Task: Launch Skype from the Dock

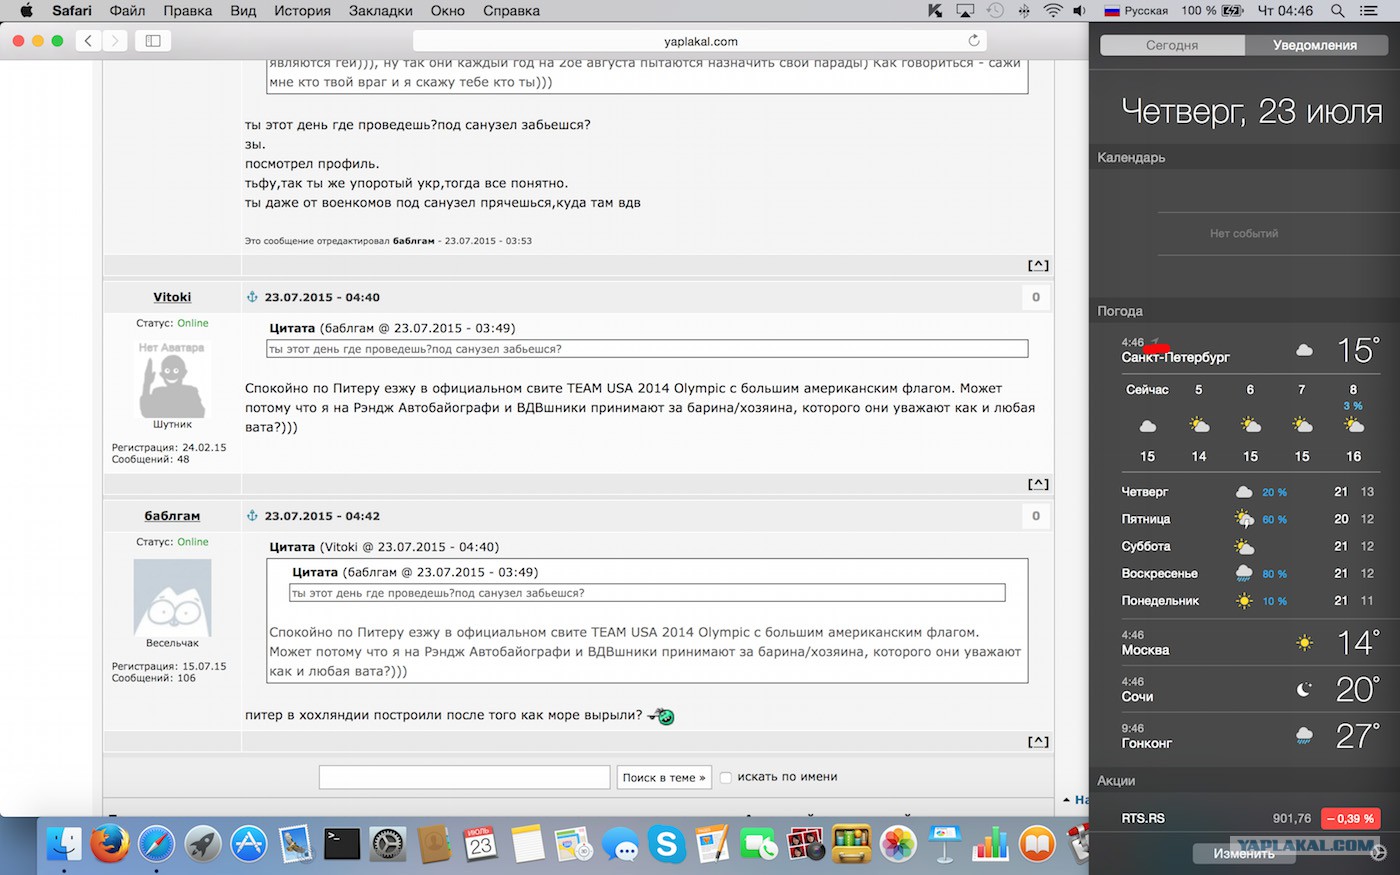Action: pos(666,845)
